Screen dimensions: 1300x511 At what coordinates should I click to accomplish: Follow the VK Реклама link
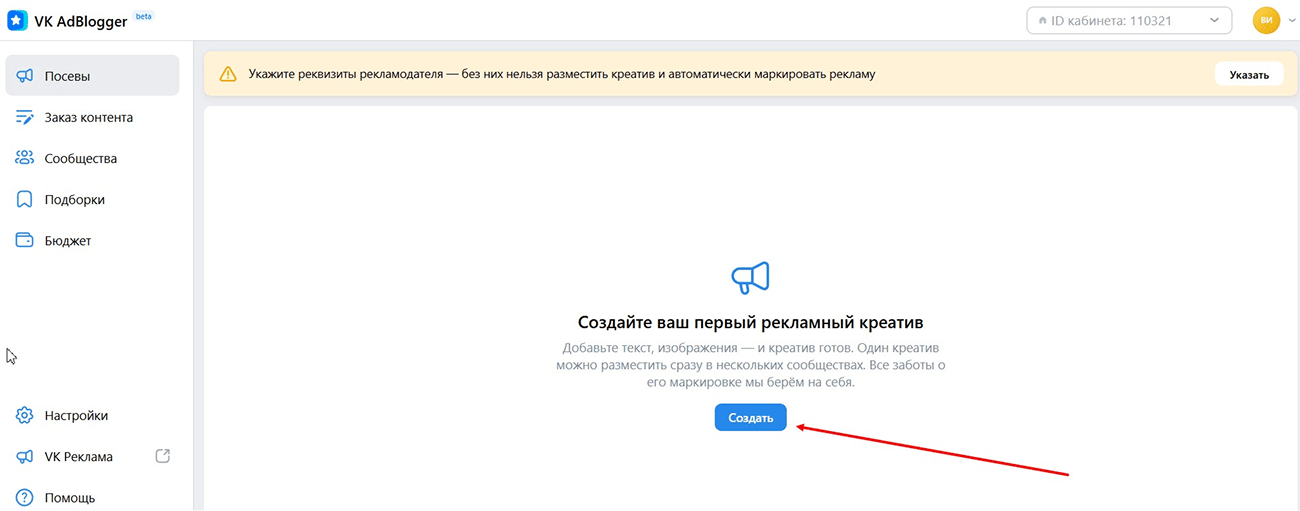click(92, 456)
